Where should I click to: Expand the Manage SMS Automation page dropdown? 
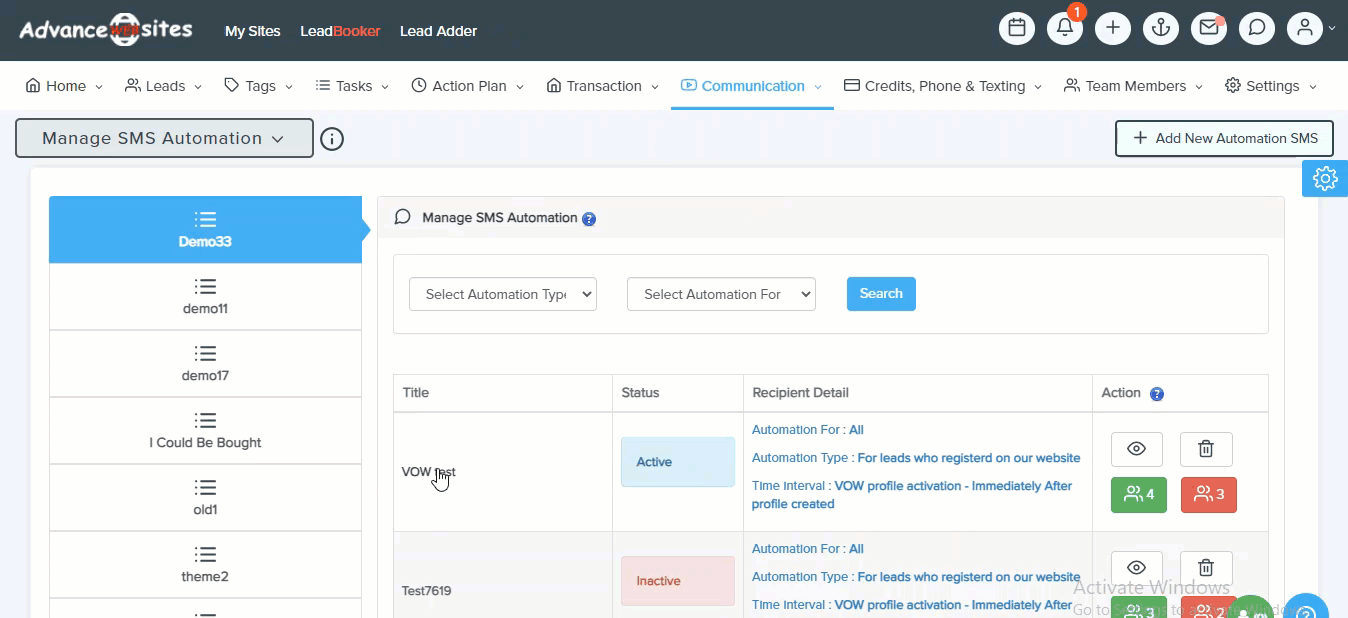point(164,139)
